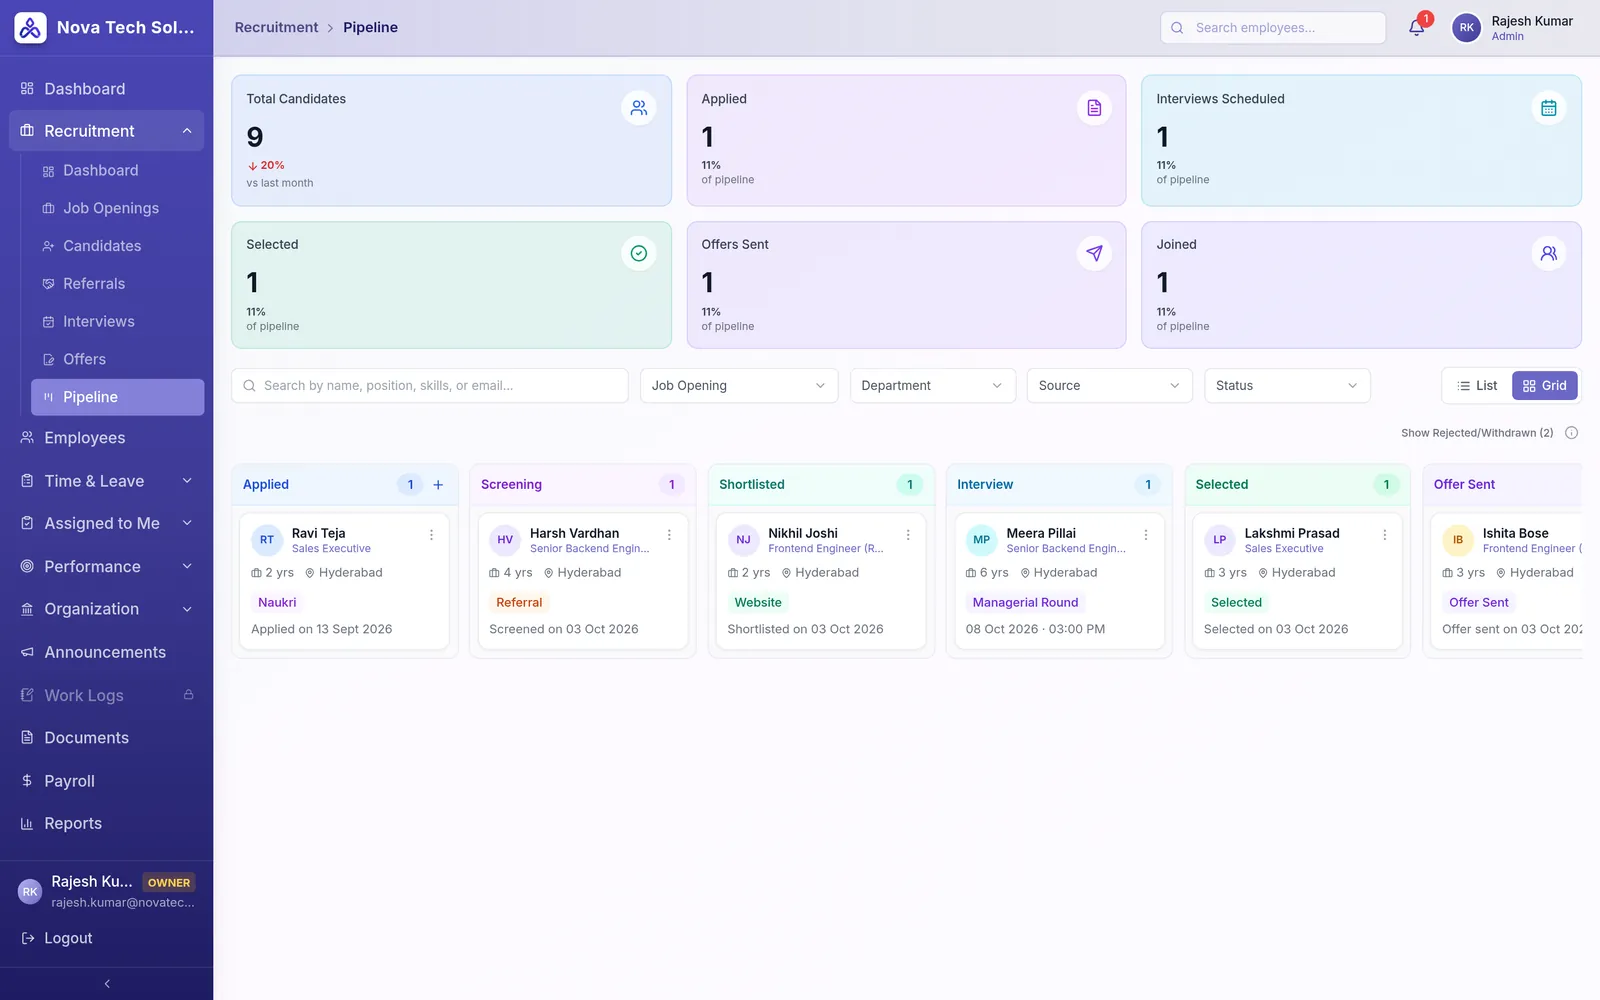Image resolution: width=1600 pixels, height=1000 pixels.
Task: Click Harsh Vardhan HV avatar
Action: point(505,540)
